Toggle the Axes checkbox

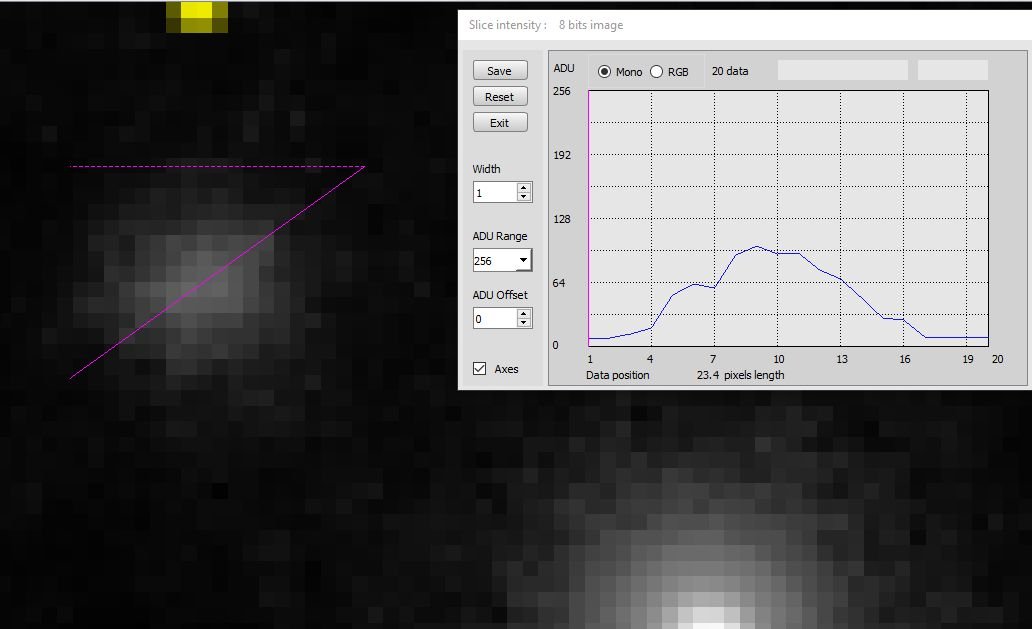pos(480,369)
